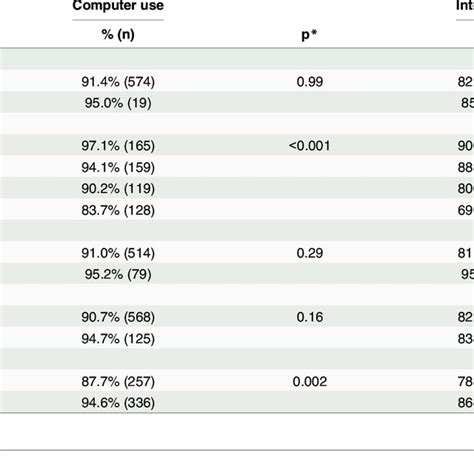Select the 91.0% (514) cell
Screen dimensions: 474x474
pos(118,253)
